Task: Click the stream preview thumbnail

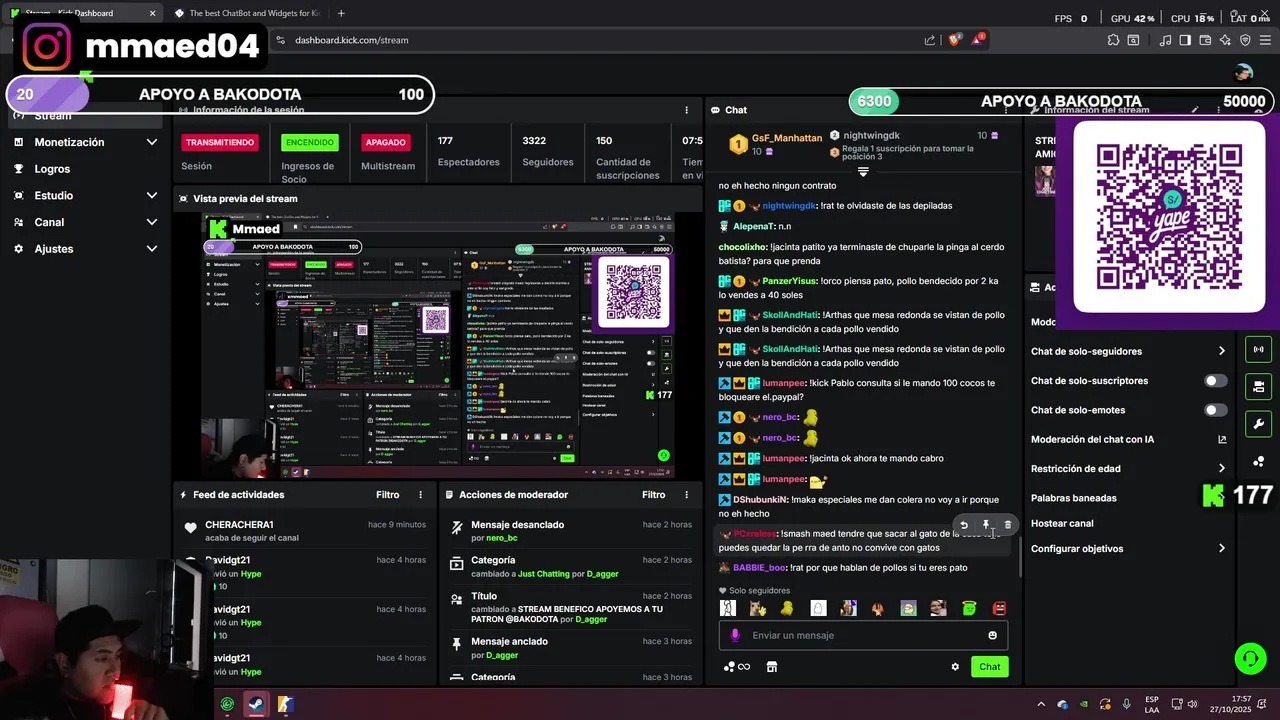Action: pos(438,347)
